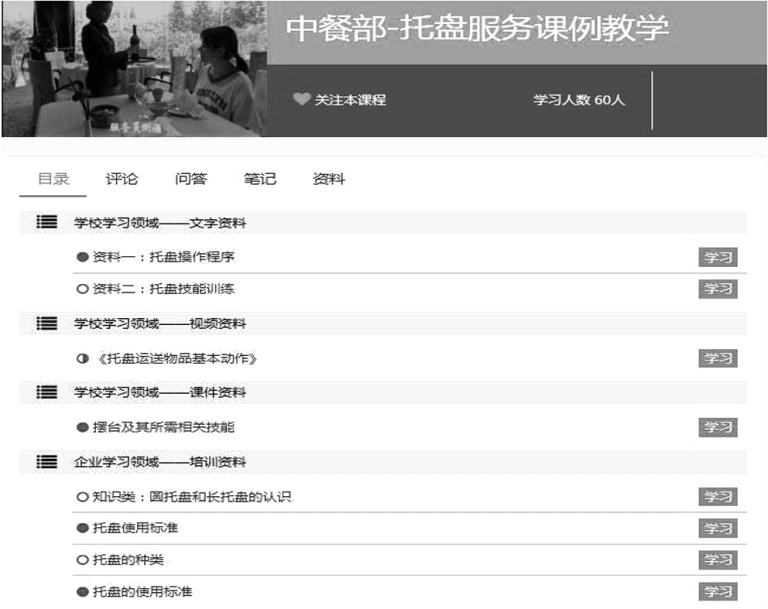
Task: Open the 问答 tab
Action: [190, 180]
